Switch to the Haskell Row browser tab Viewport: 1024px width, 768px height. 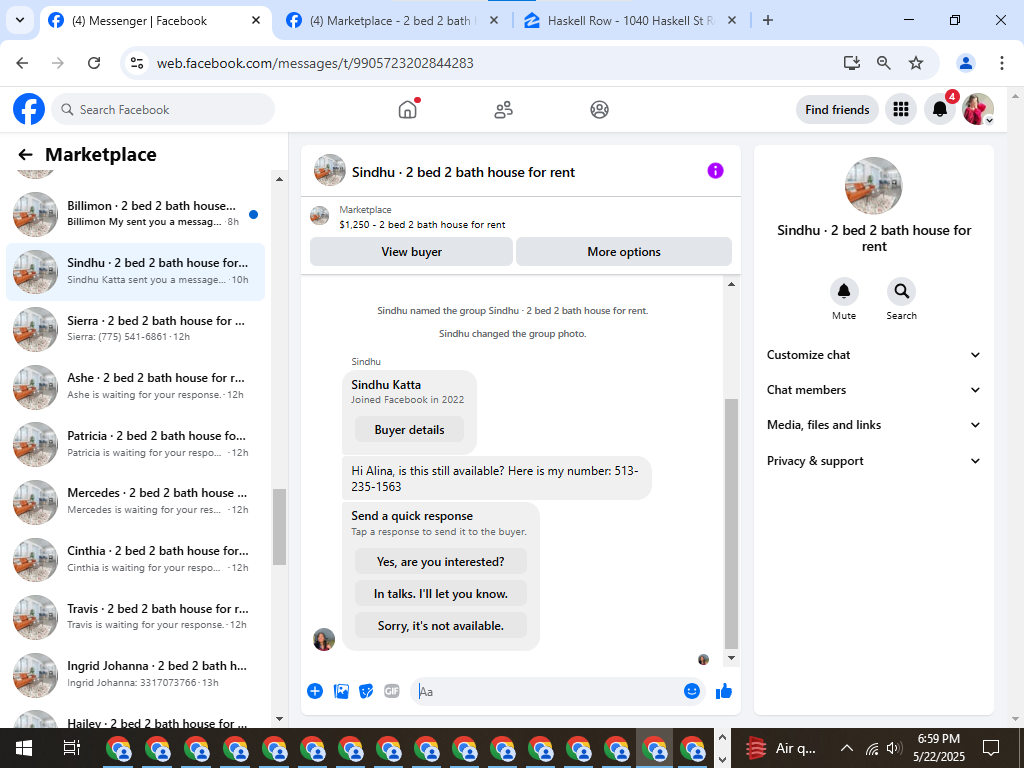coord(630,21)
